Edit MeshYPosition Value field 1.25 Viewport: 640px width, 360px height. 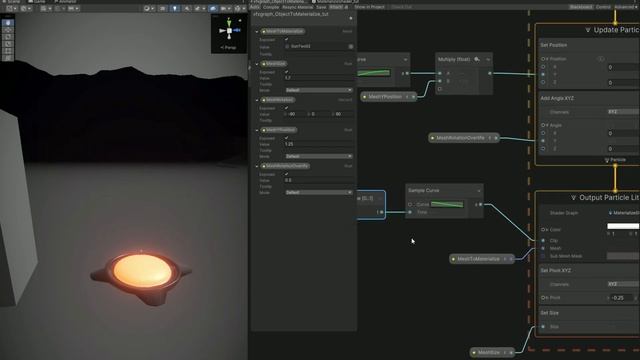click(318, 144)
